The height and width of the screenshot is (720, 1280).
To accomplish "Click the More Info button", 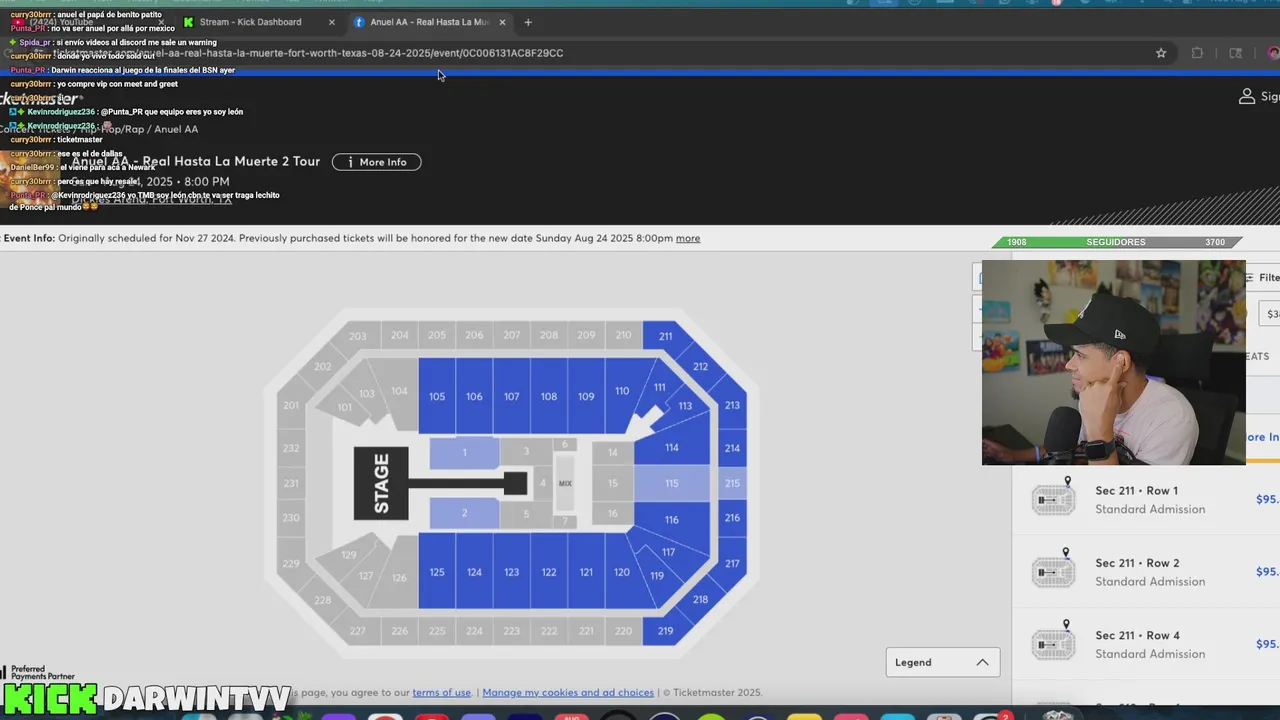I will pyautogui.click(x=376, y=162).
